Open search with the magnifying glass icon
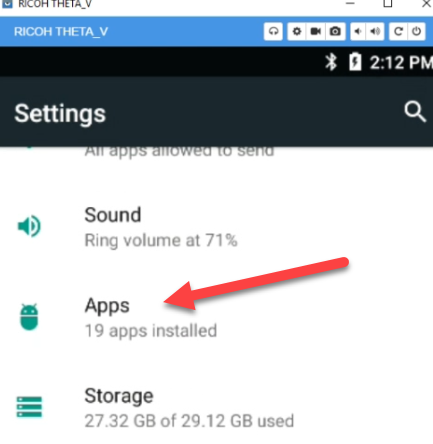Viewport: 433px width, 444px height. pos(415,112)
